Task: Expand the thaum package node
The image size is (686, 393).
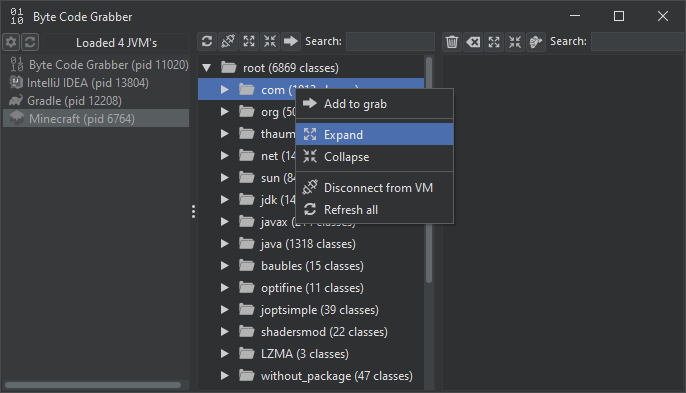Action: point(225,133)
